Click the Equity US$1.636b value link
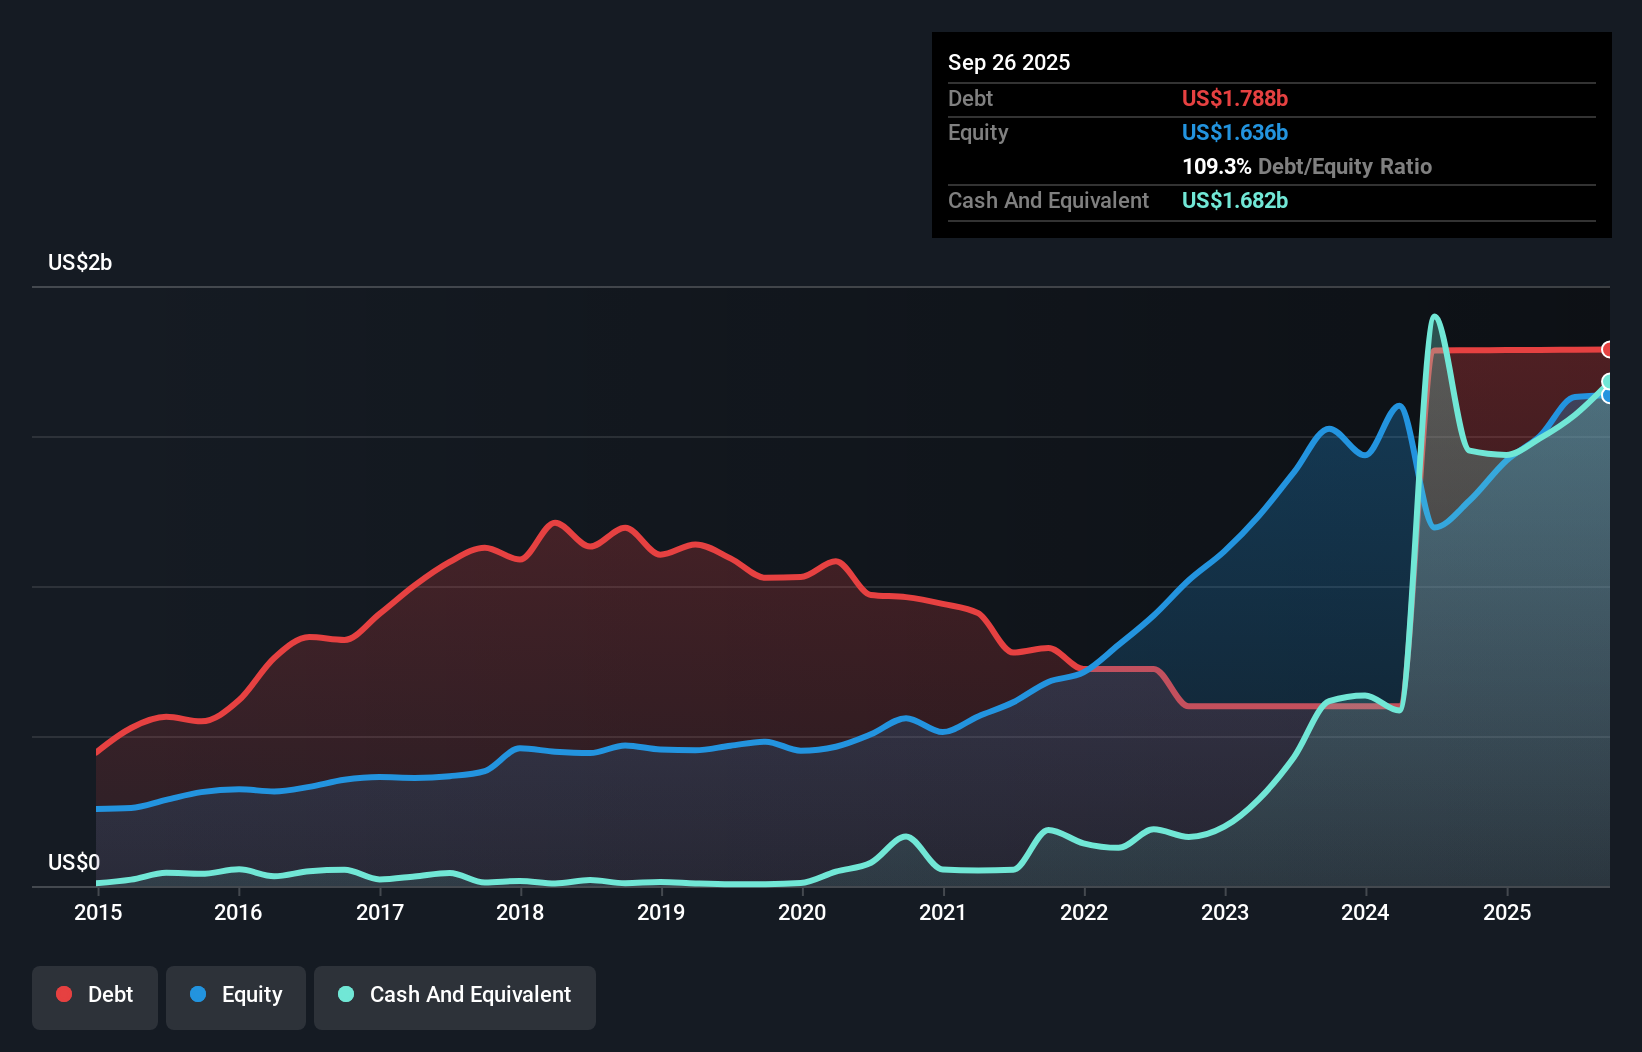Image resolution: width=1642 pixels, height=1052 pixels. (x=1235, y=132)
